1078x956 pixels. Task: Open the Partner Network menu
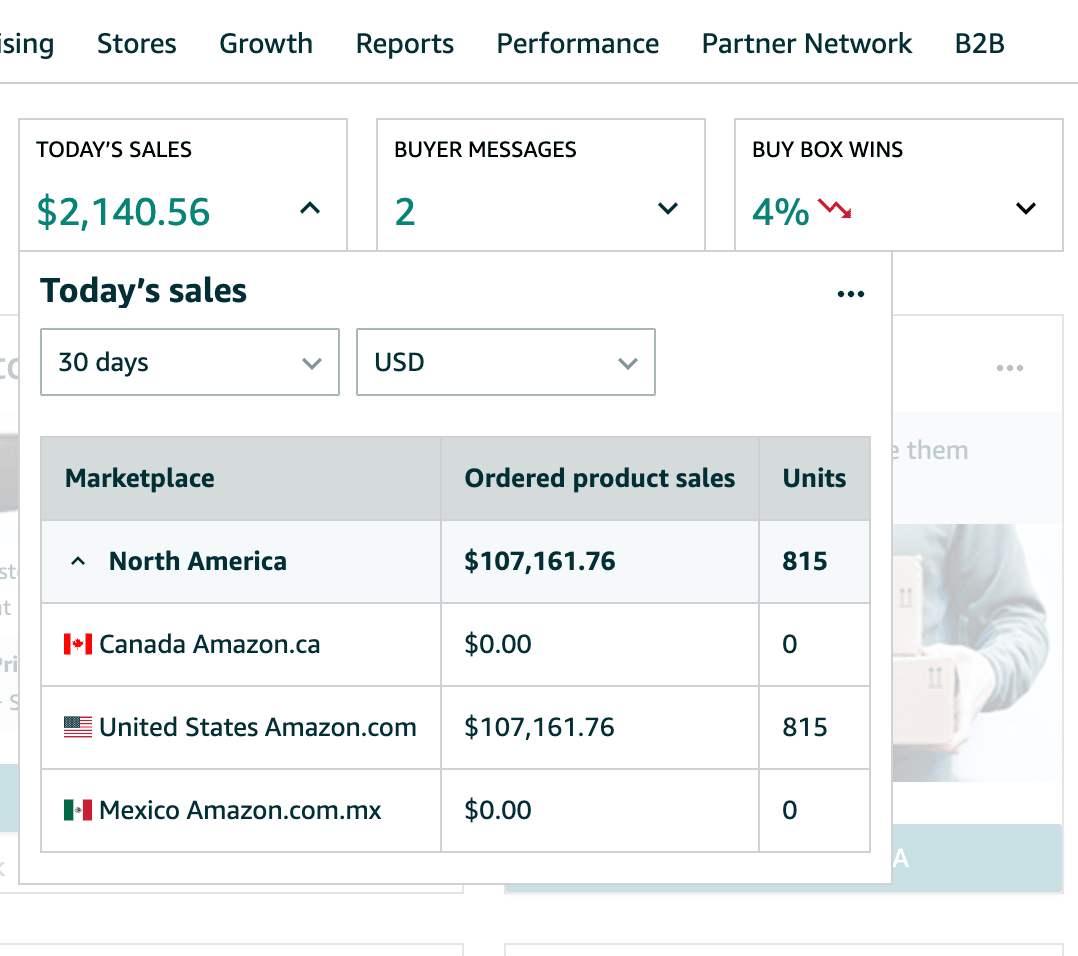pyautogui.click(x=806, y=44)
